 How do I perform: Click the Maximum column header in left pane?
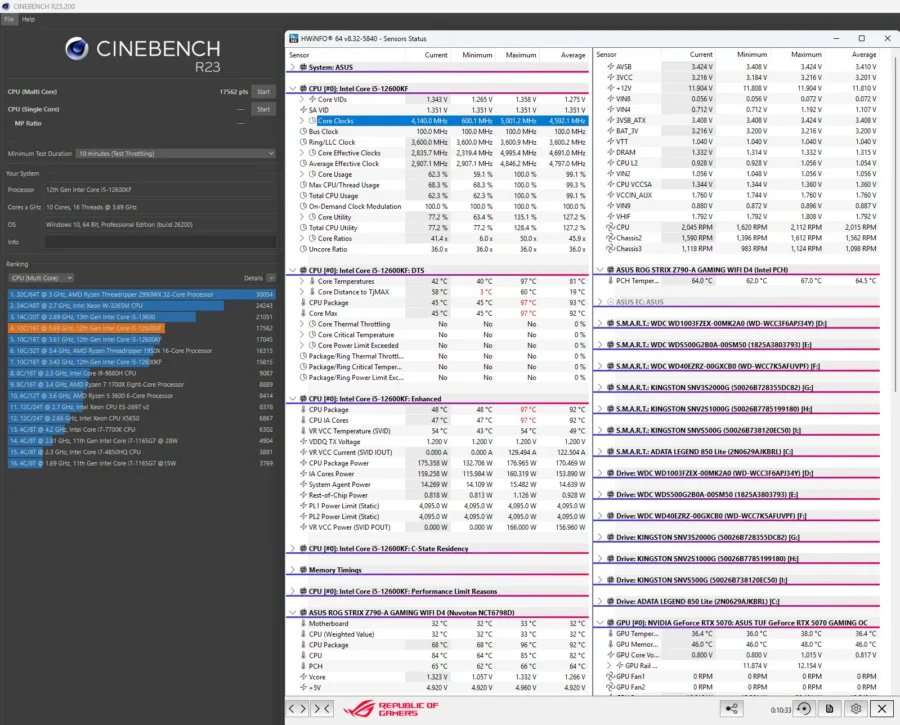point(521,55)
